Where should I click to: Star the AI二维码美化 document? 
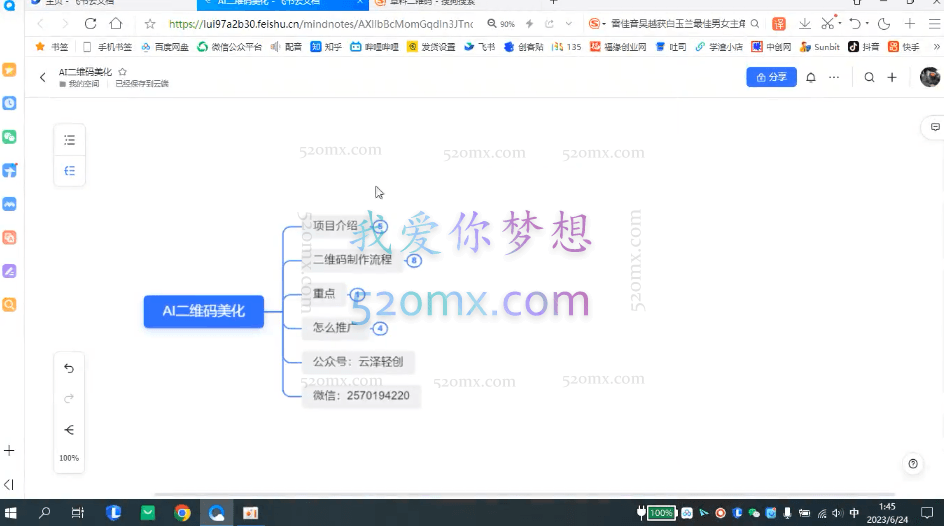point(123,72)
